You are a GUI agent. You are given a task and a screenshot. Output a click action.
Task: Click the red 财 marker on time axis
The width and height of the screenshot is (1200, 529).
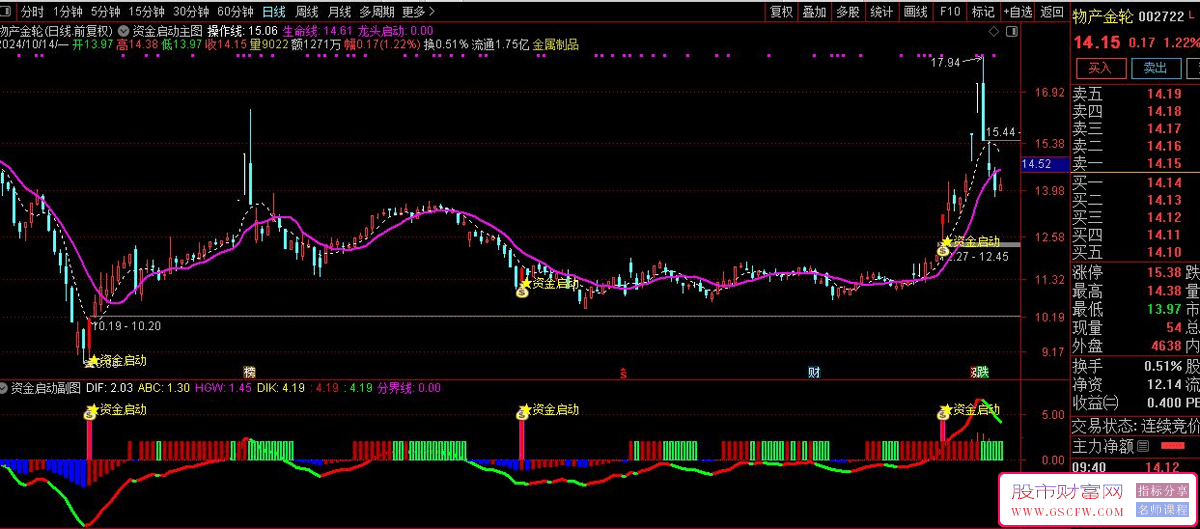(x=814, y=372)
